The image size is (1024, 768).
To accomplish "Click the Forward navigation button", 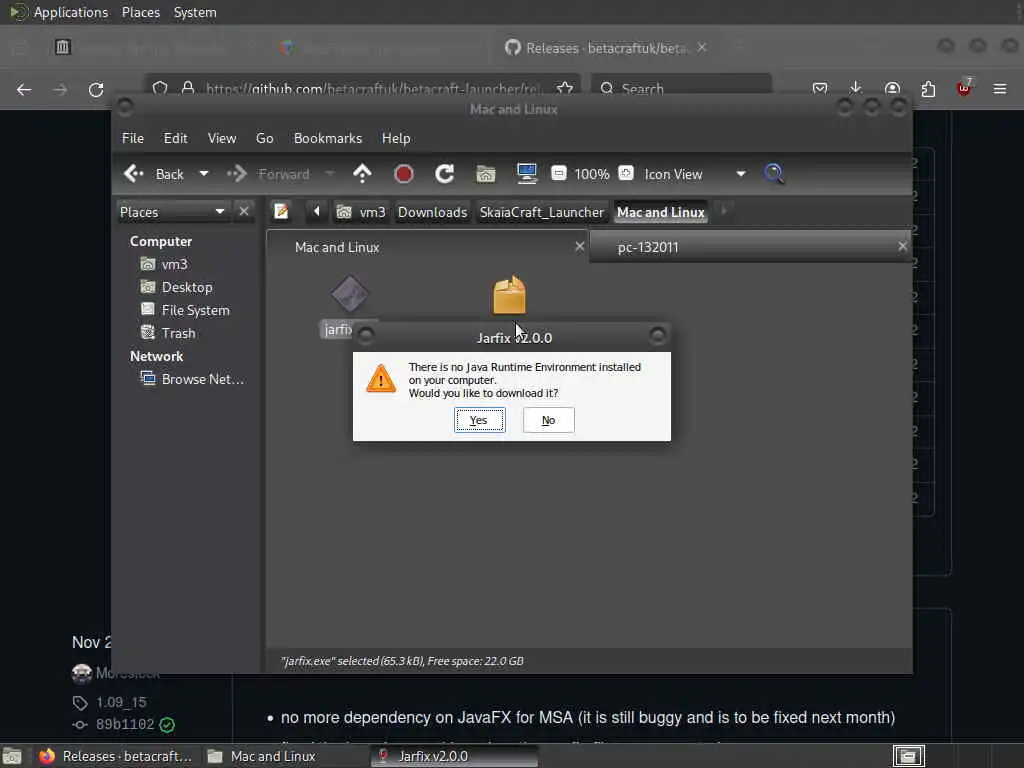I will (268, 174).
